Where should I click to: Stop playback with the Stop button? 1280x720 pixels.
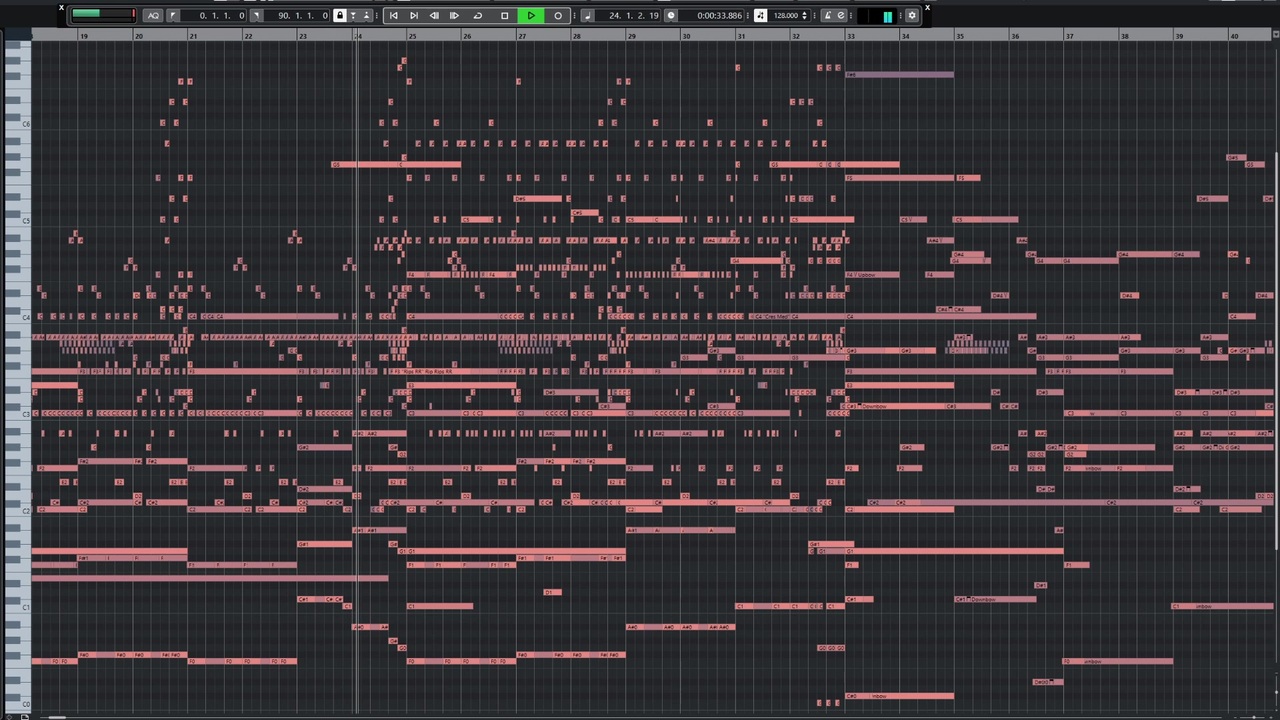(504, 16)
